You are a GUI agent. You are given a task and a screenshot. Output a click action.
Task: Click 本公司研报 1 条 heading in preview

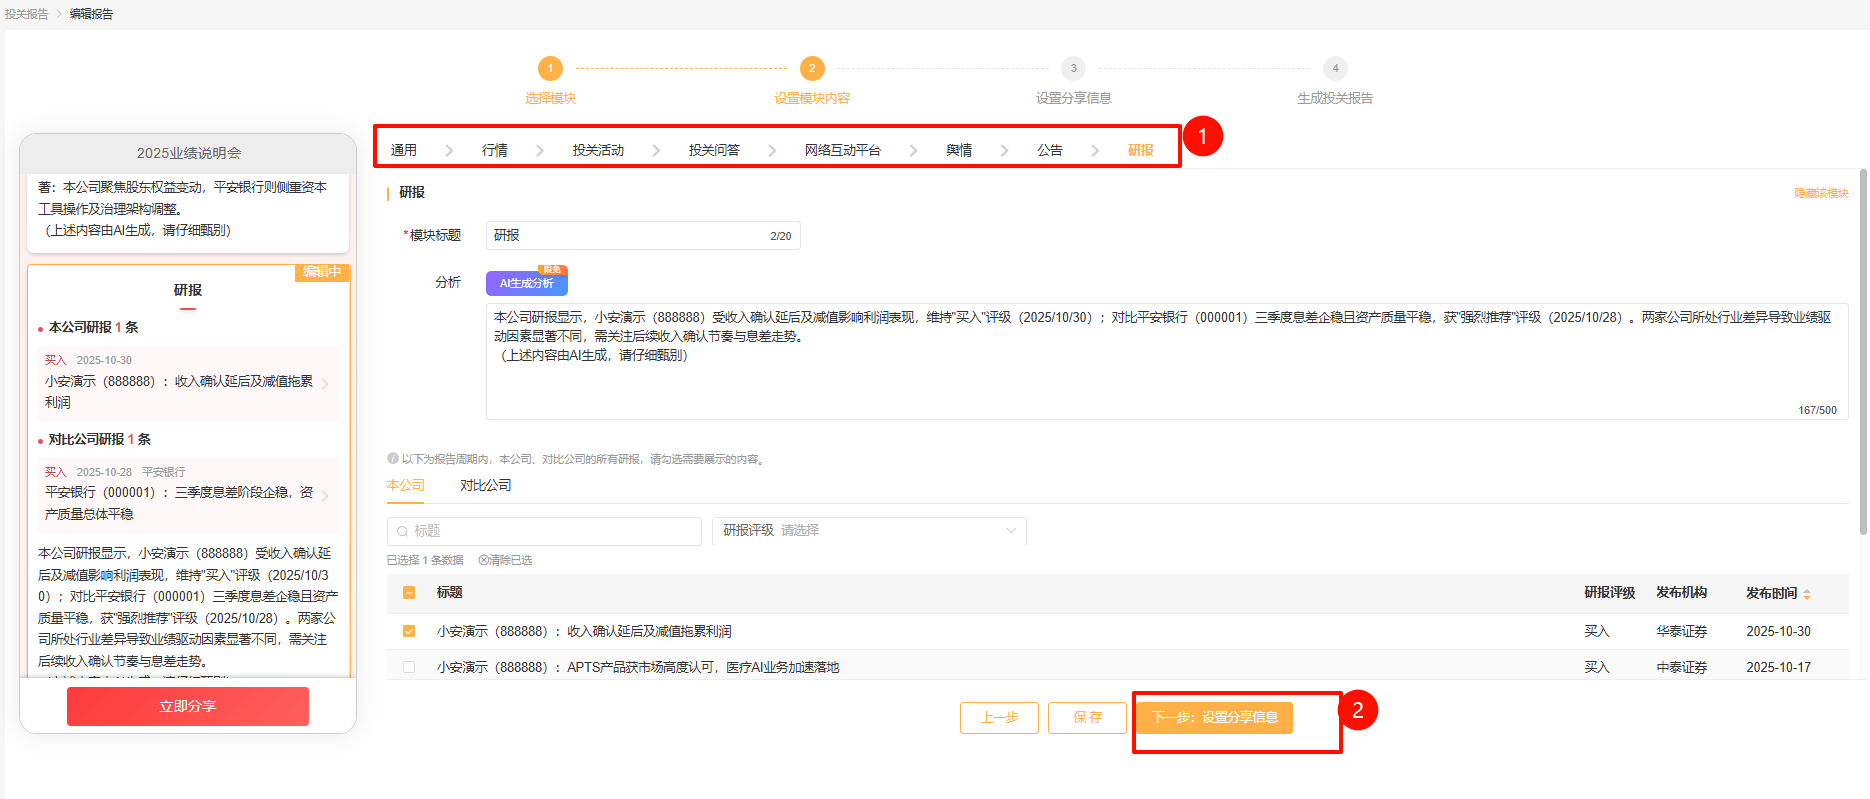94,327
